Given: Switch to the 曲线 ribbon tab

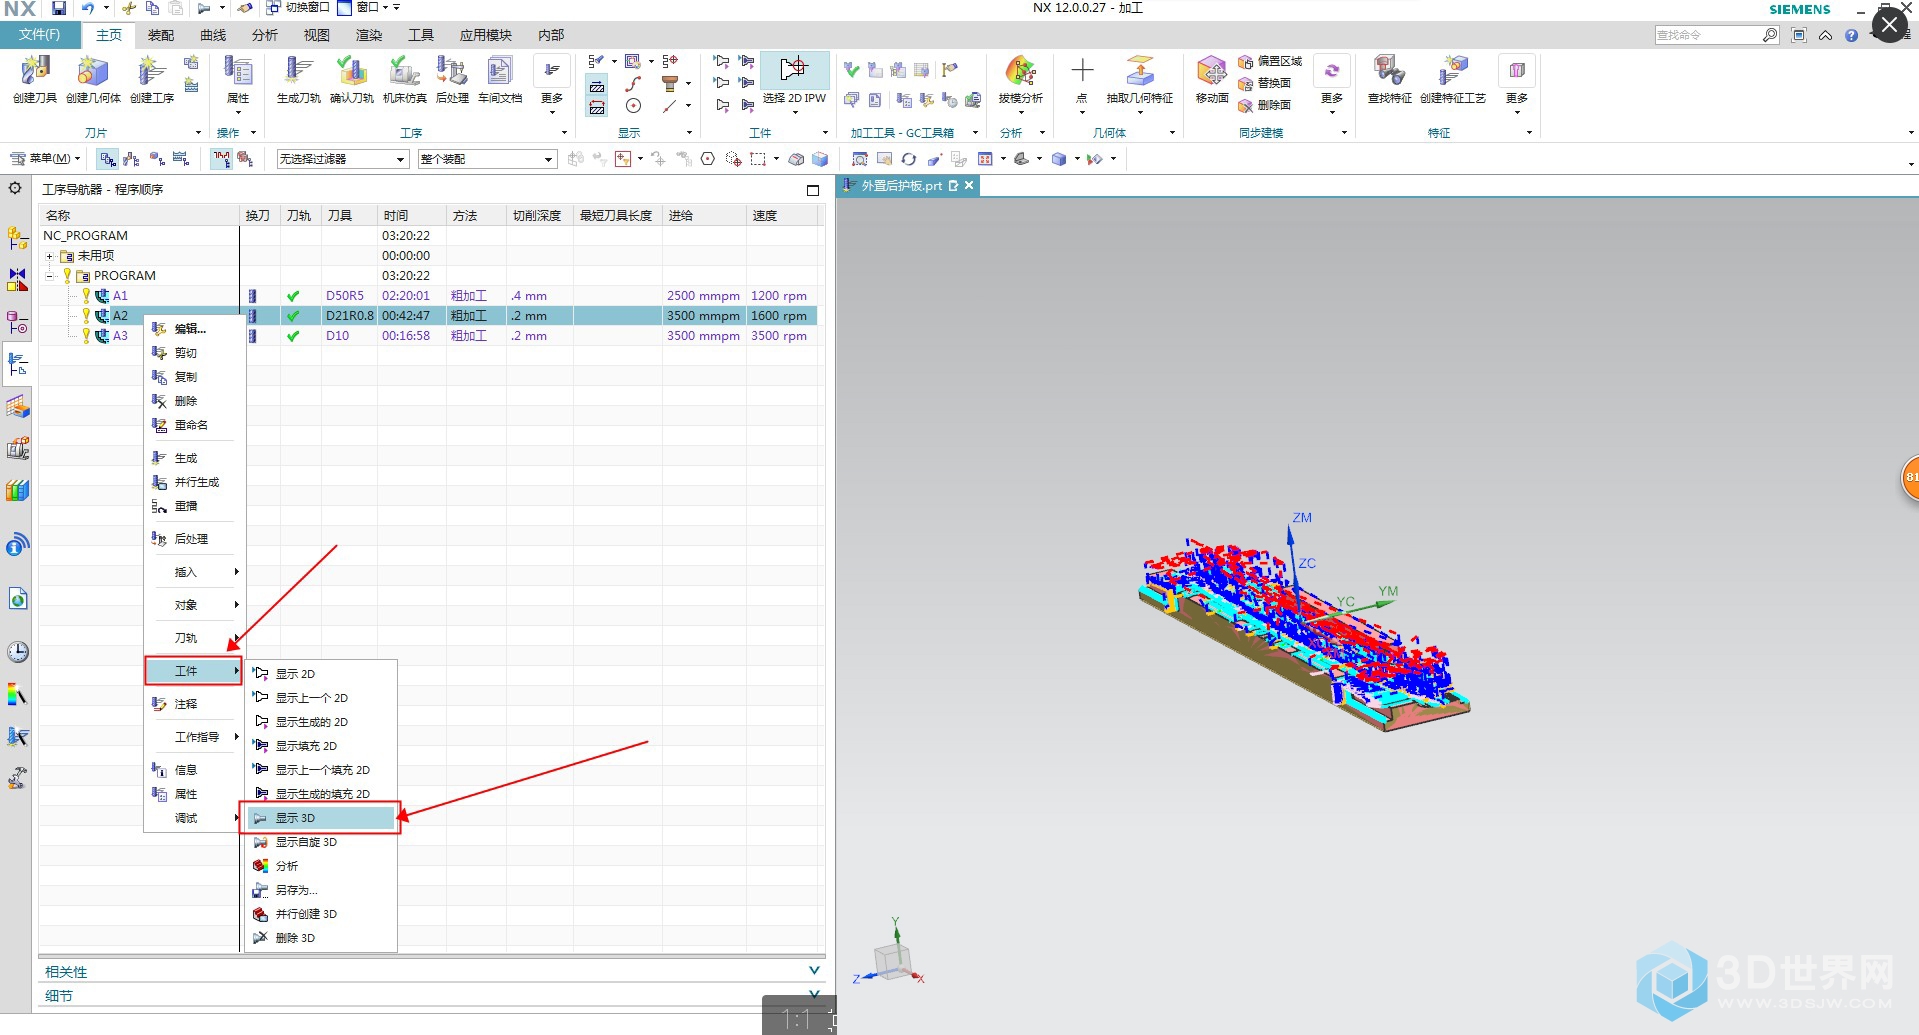Looking at the screenshot, I should point(213,35).
